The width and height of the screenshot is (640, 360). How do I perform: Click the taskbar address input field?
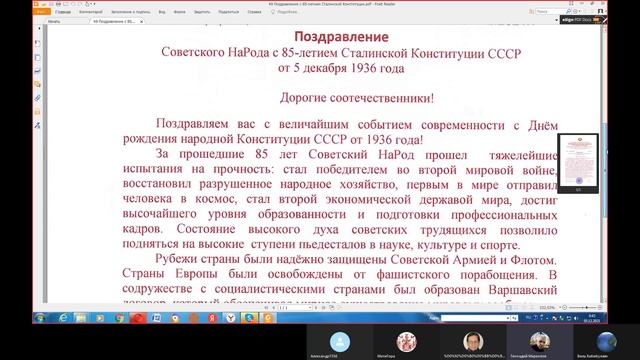[x=475, y=318]
